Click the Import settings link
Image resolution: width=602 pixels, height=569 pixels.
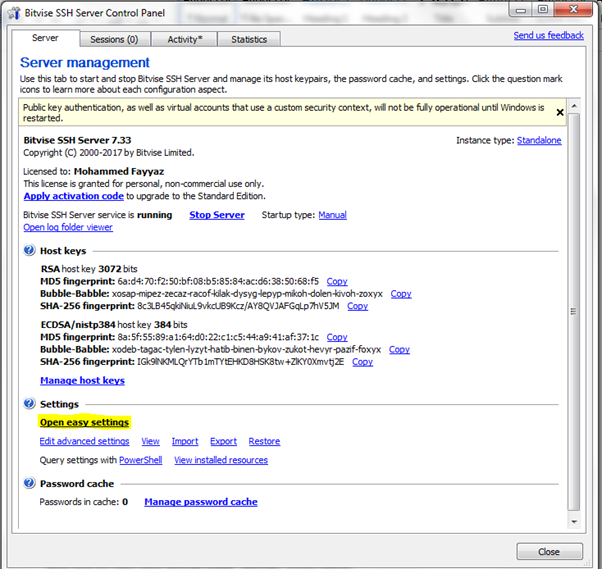185,441
